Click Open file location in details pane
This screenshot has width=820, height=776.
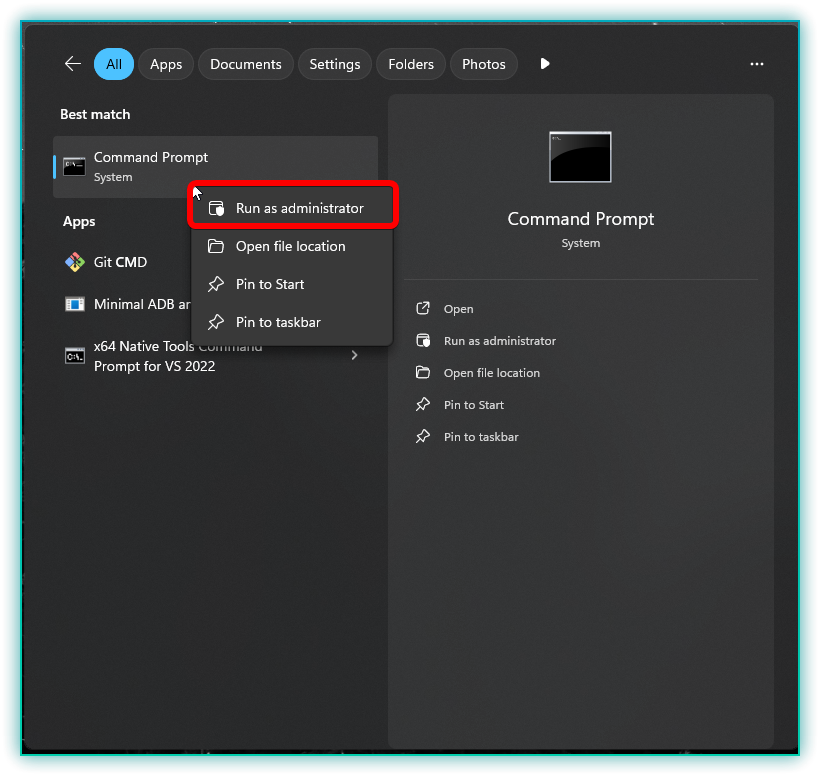pos(492,373)
